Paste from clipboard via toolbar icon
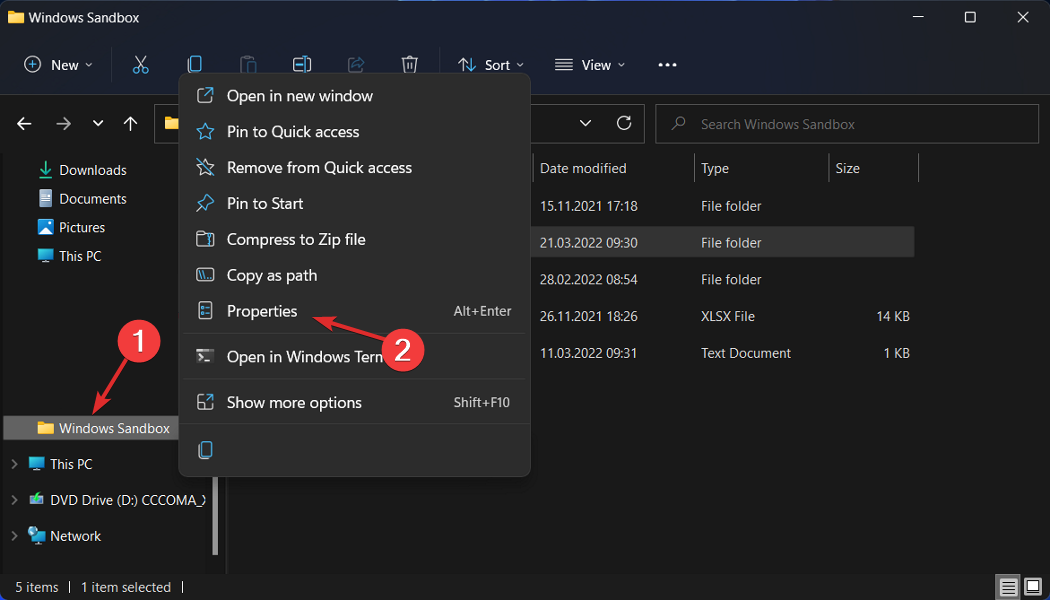This screenshot has width=1050, height=600. [x=248, y=64]
